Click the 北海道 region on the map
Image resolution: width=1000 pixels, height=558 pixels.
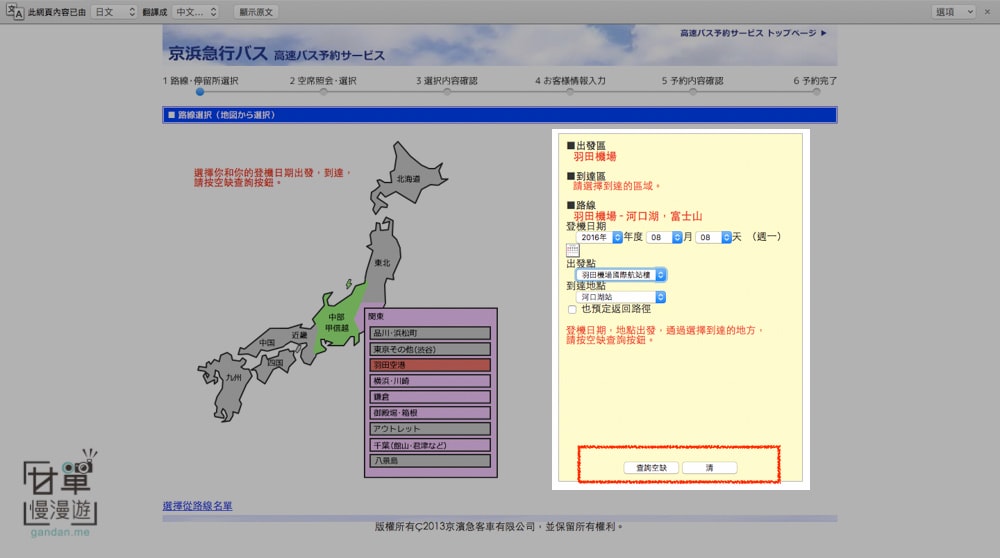point(408,179)
